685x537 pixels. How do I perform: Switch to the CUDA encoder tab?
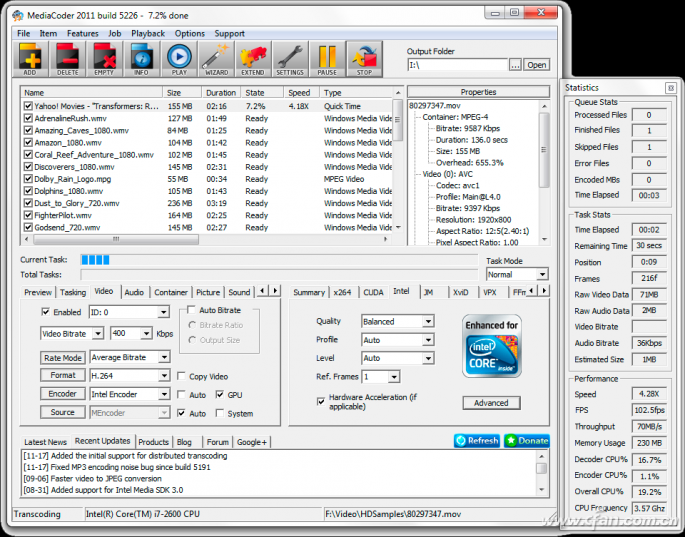pyautogui.click(x=373, y=292)
